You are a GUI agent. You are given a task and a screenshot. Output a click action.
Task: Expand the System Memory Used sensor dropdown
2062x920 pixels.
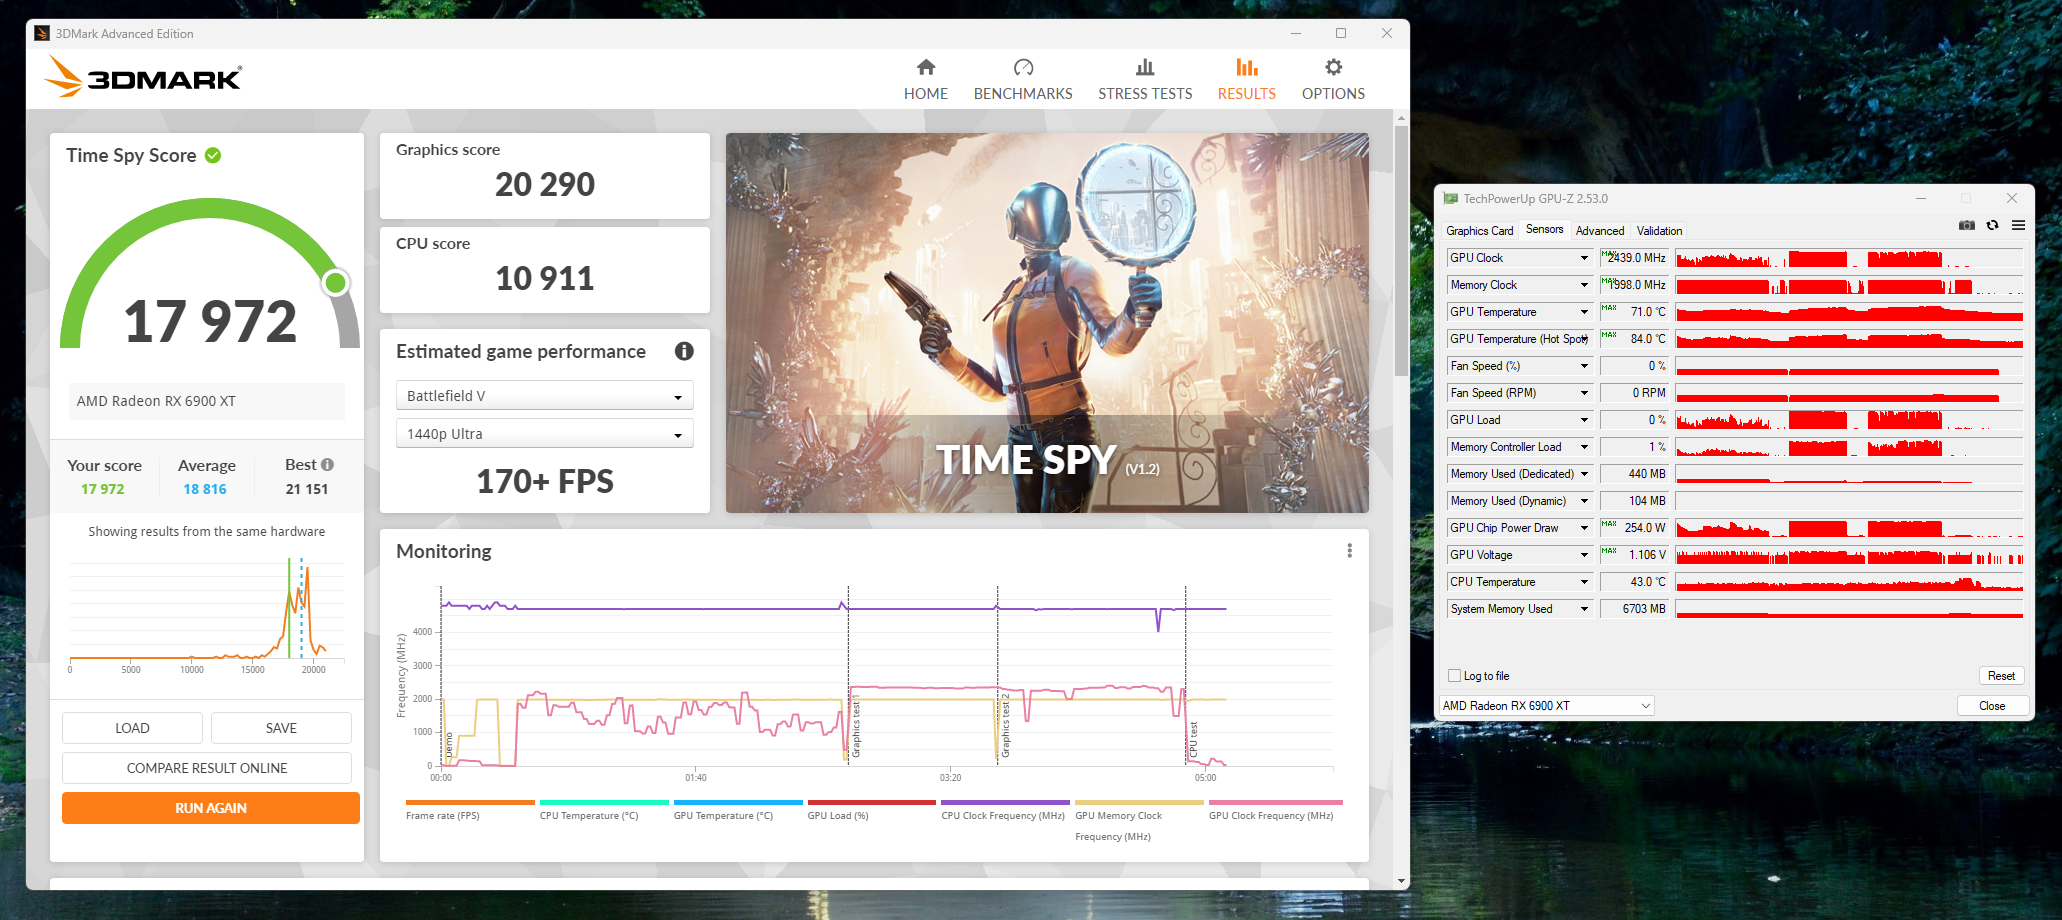point(1584,609)
